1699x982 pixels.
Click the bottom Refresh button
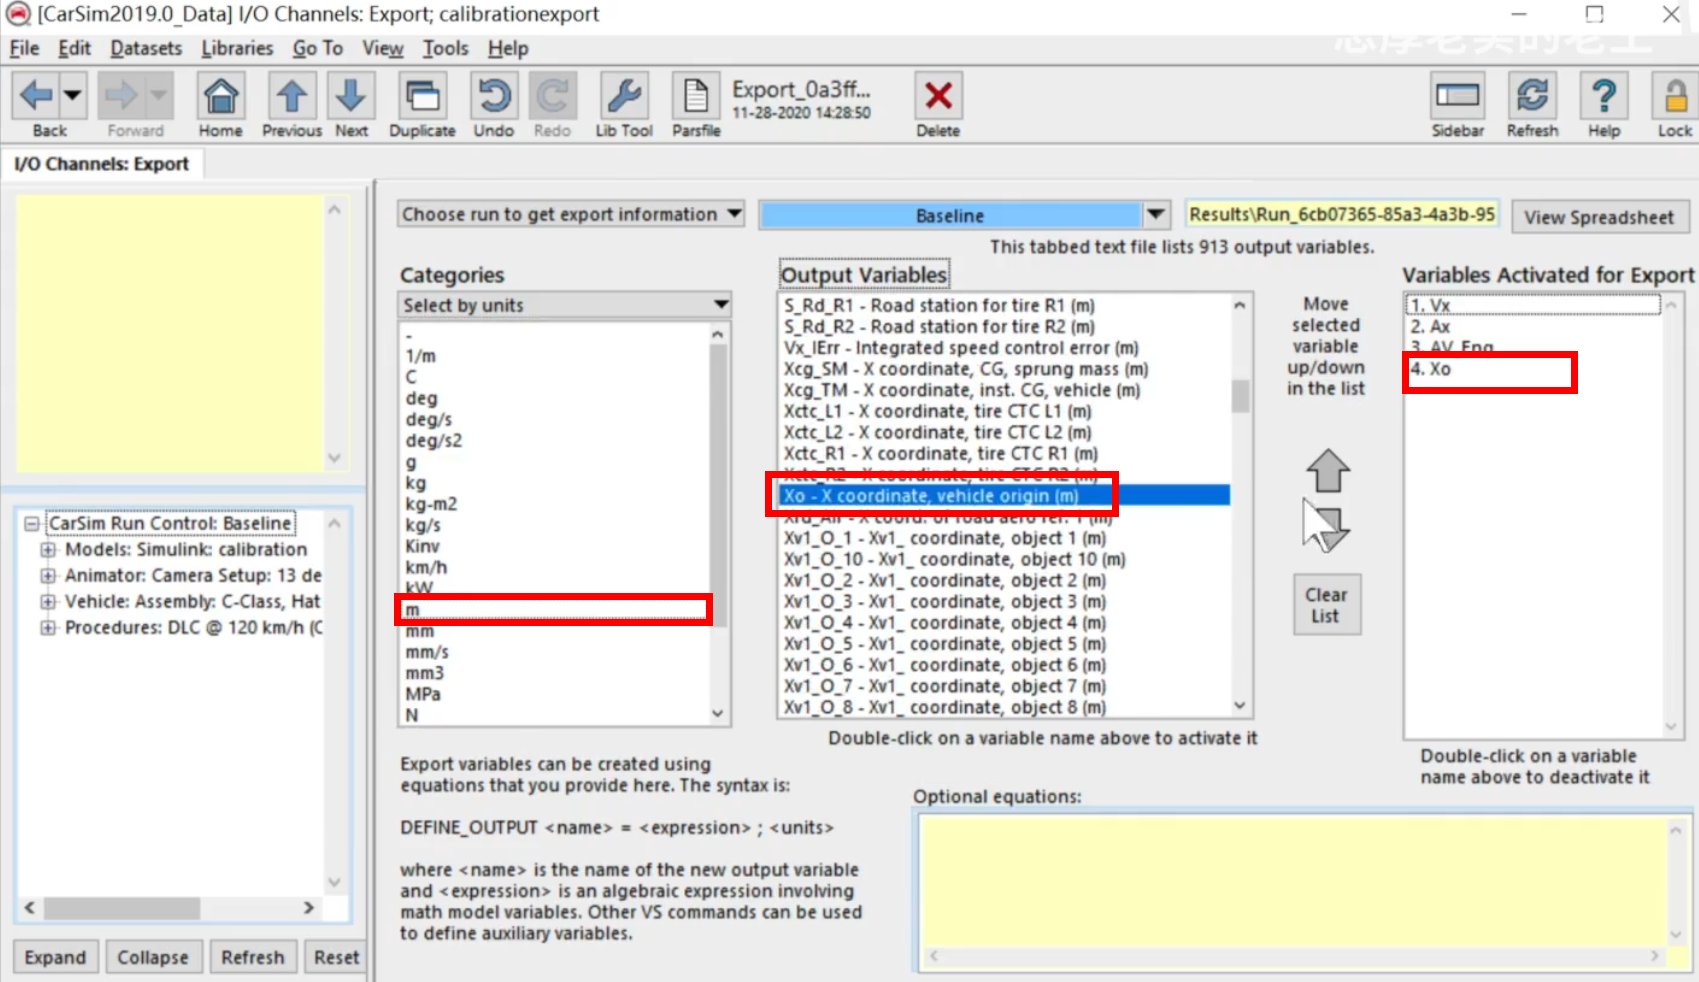(253, 957)
